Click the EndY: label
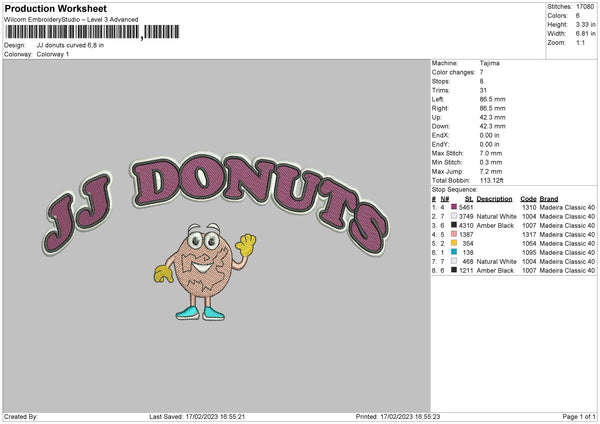 [x=440, y=144]
